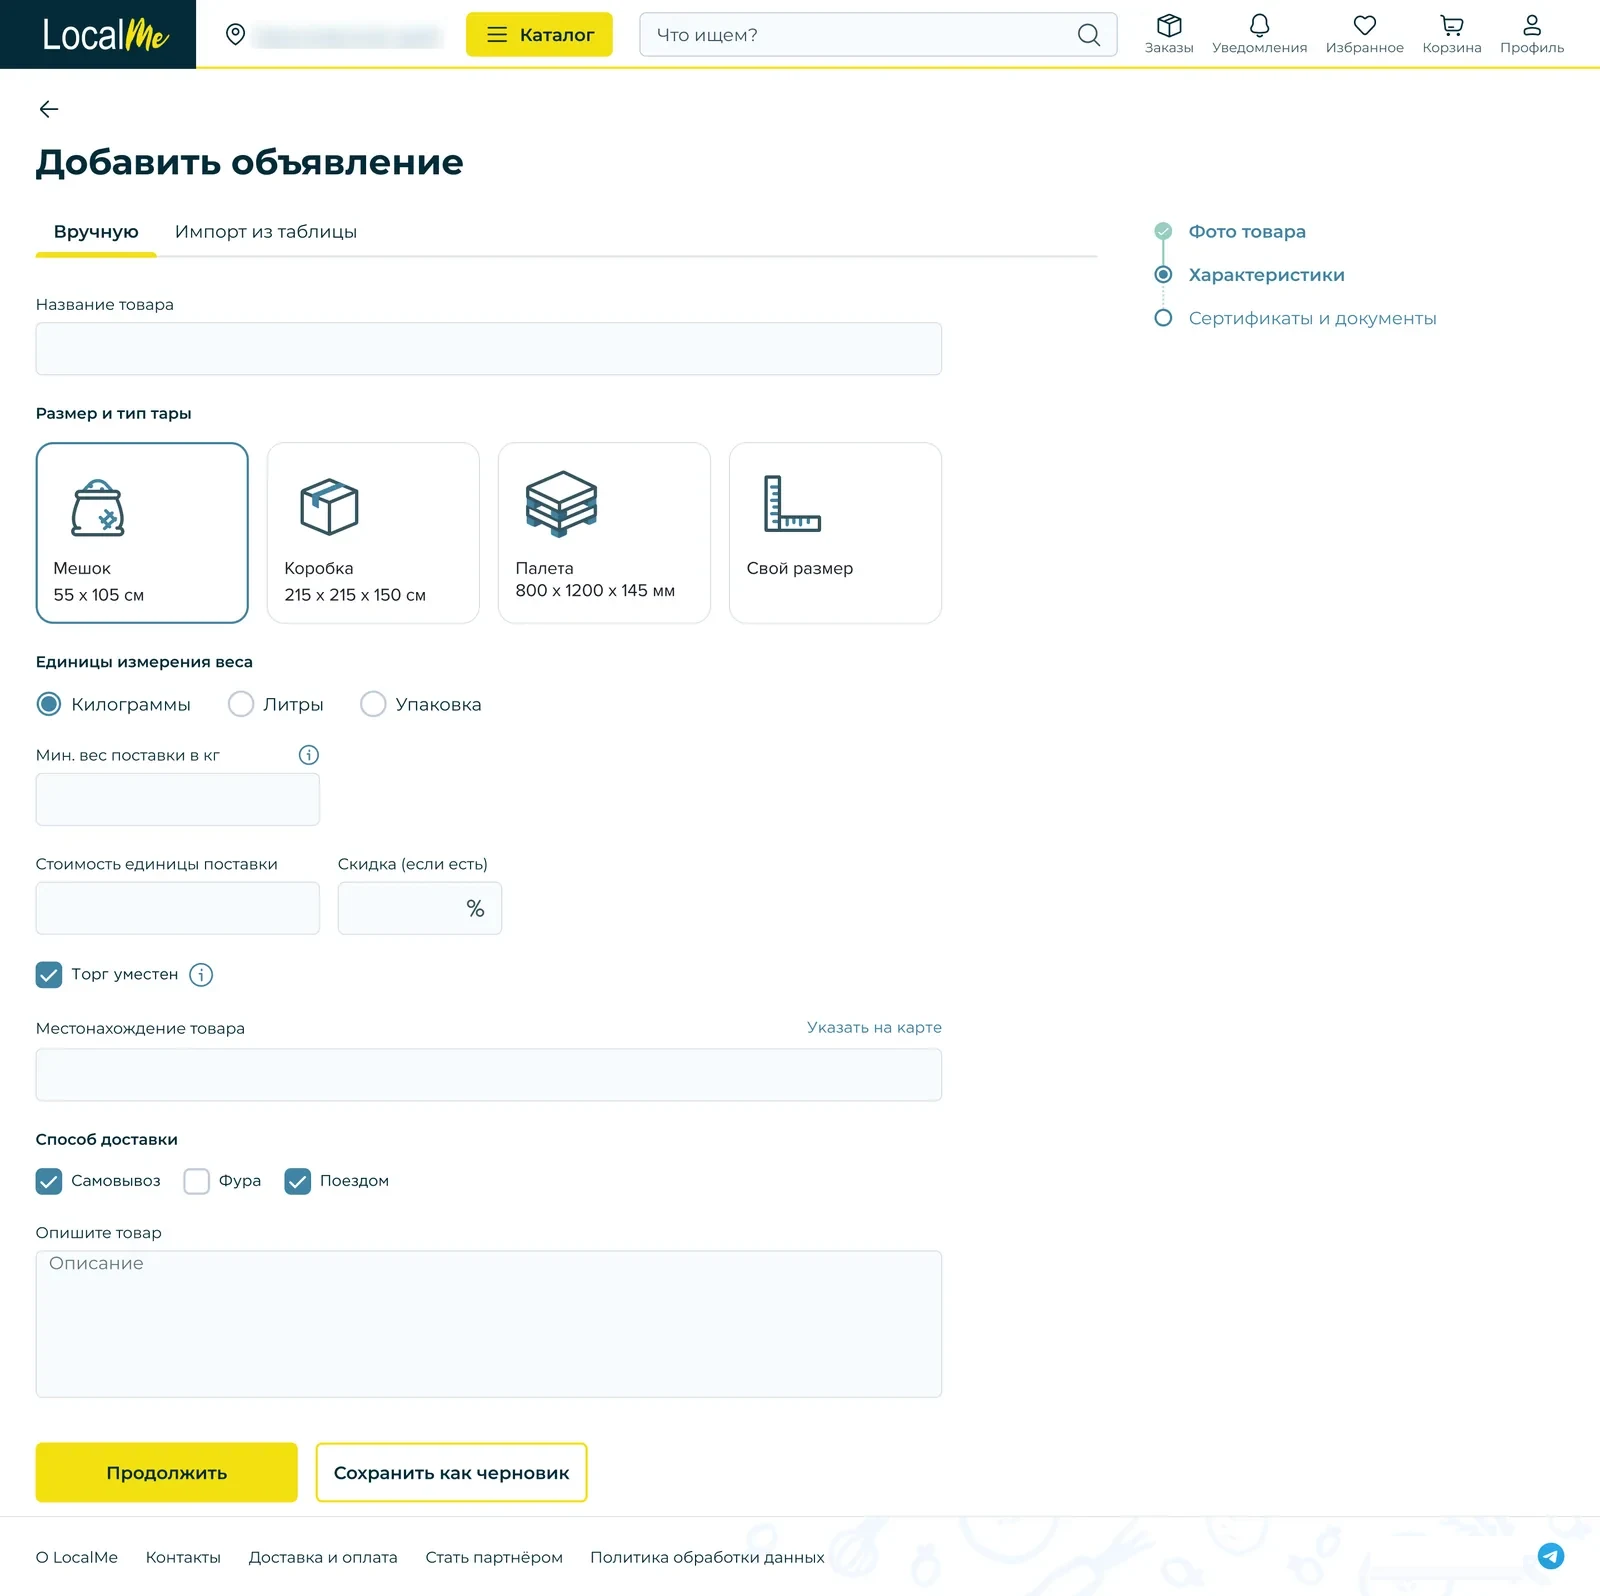Focus the Название товара input field
Screen dimensions: 1600x1596
tap(489, 349)
